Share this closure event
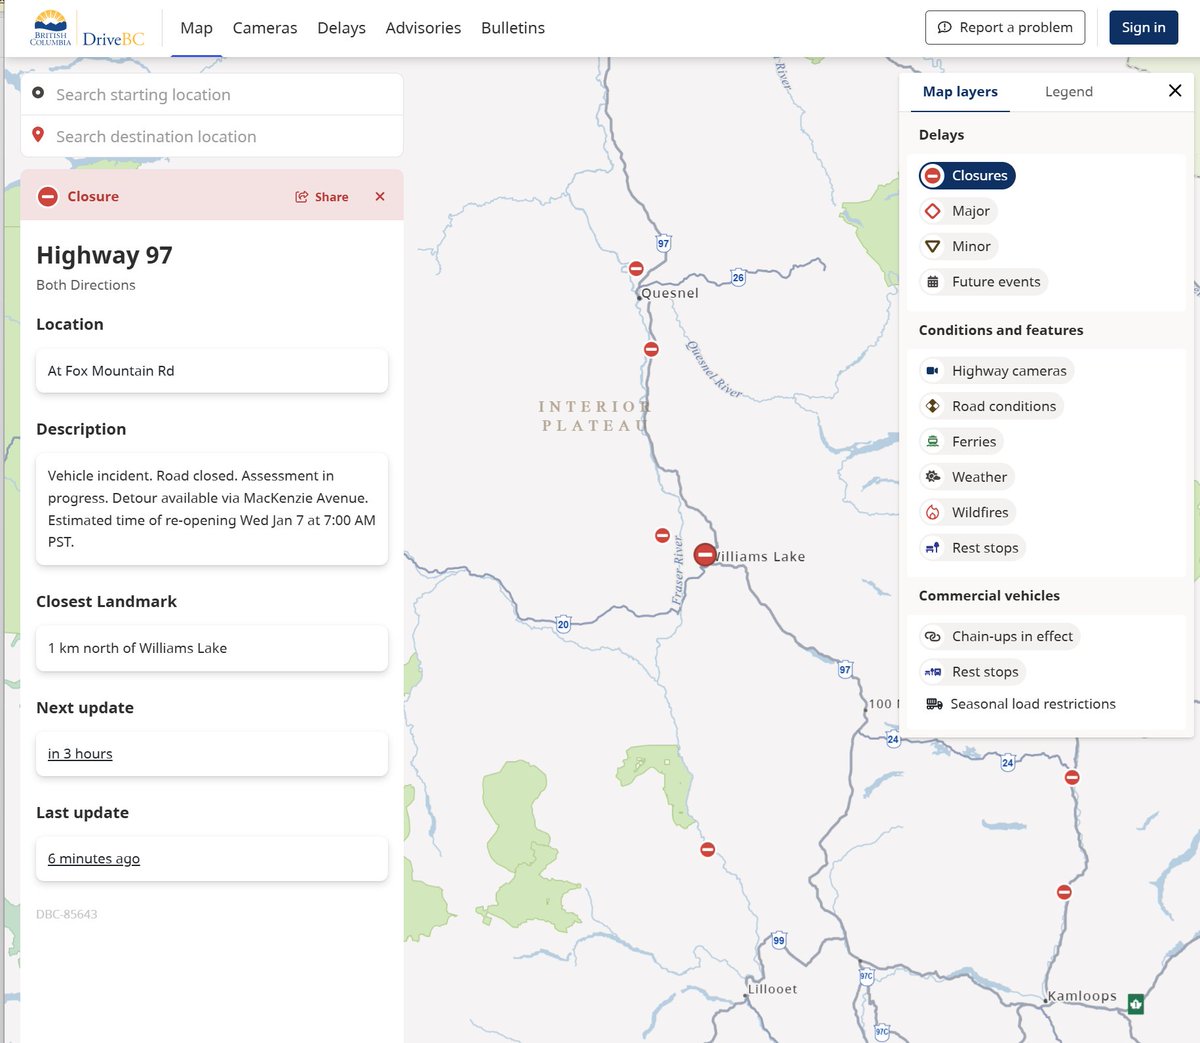The height and width of the screenshot is (1043, 1200). [322, 197]
